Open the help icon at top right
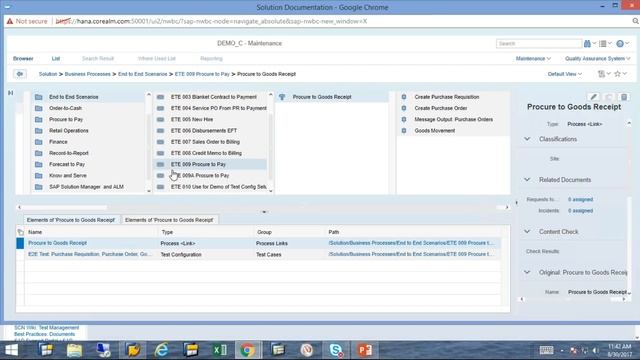The height and width of the screenshot is (360, 640). click(620, 43)
